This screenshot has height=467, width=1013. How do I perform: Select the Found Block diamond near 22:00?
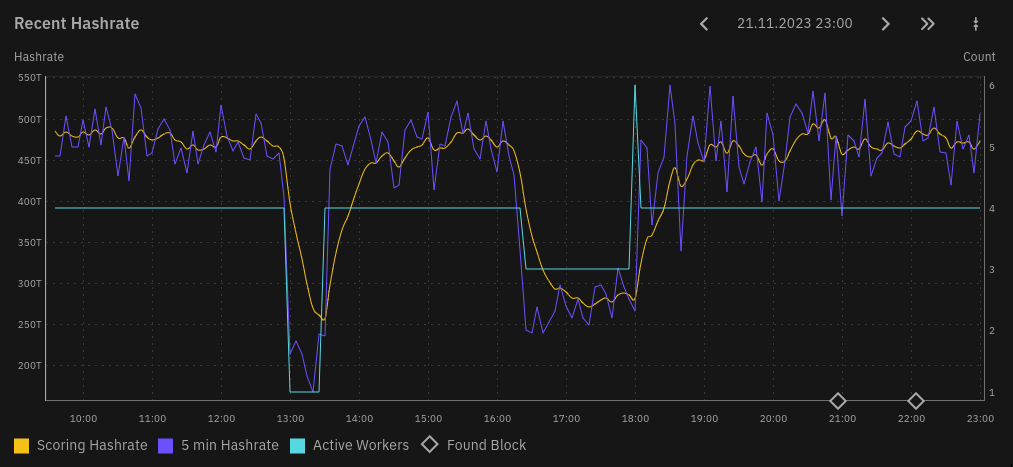point(915,401)
